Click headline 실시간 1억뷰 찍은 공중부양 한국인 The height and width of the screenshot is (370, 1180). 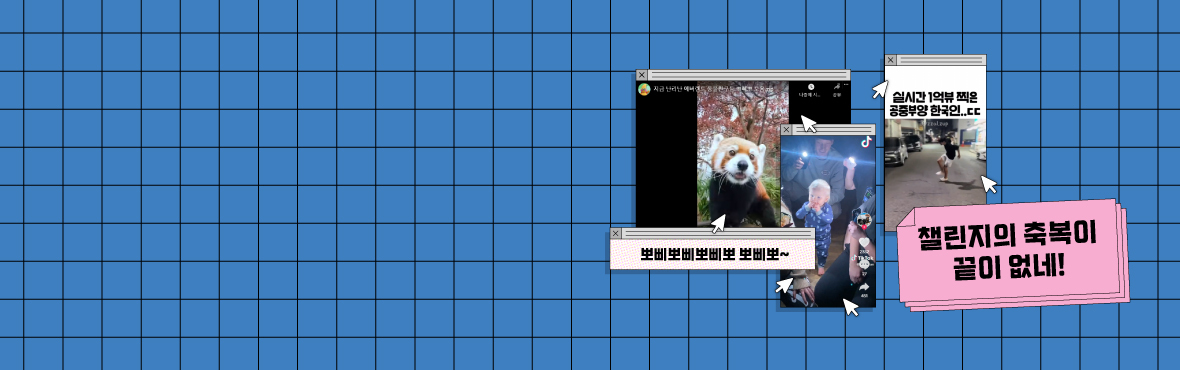click(x=935, y=104)
